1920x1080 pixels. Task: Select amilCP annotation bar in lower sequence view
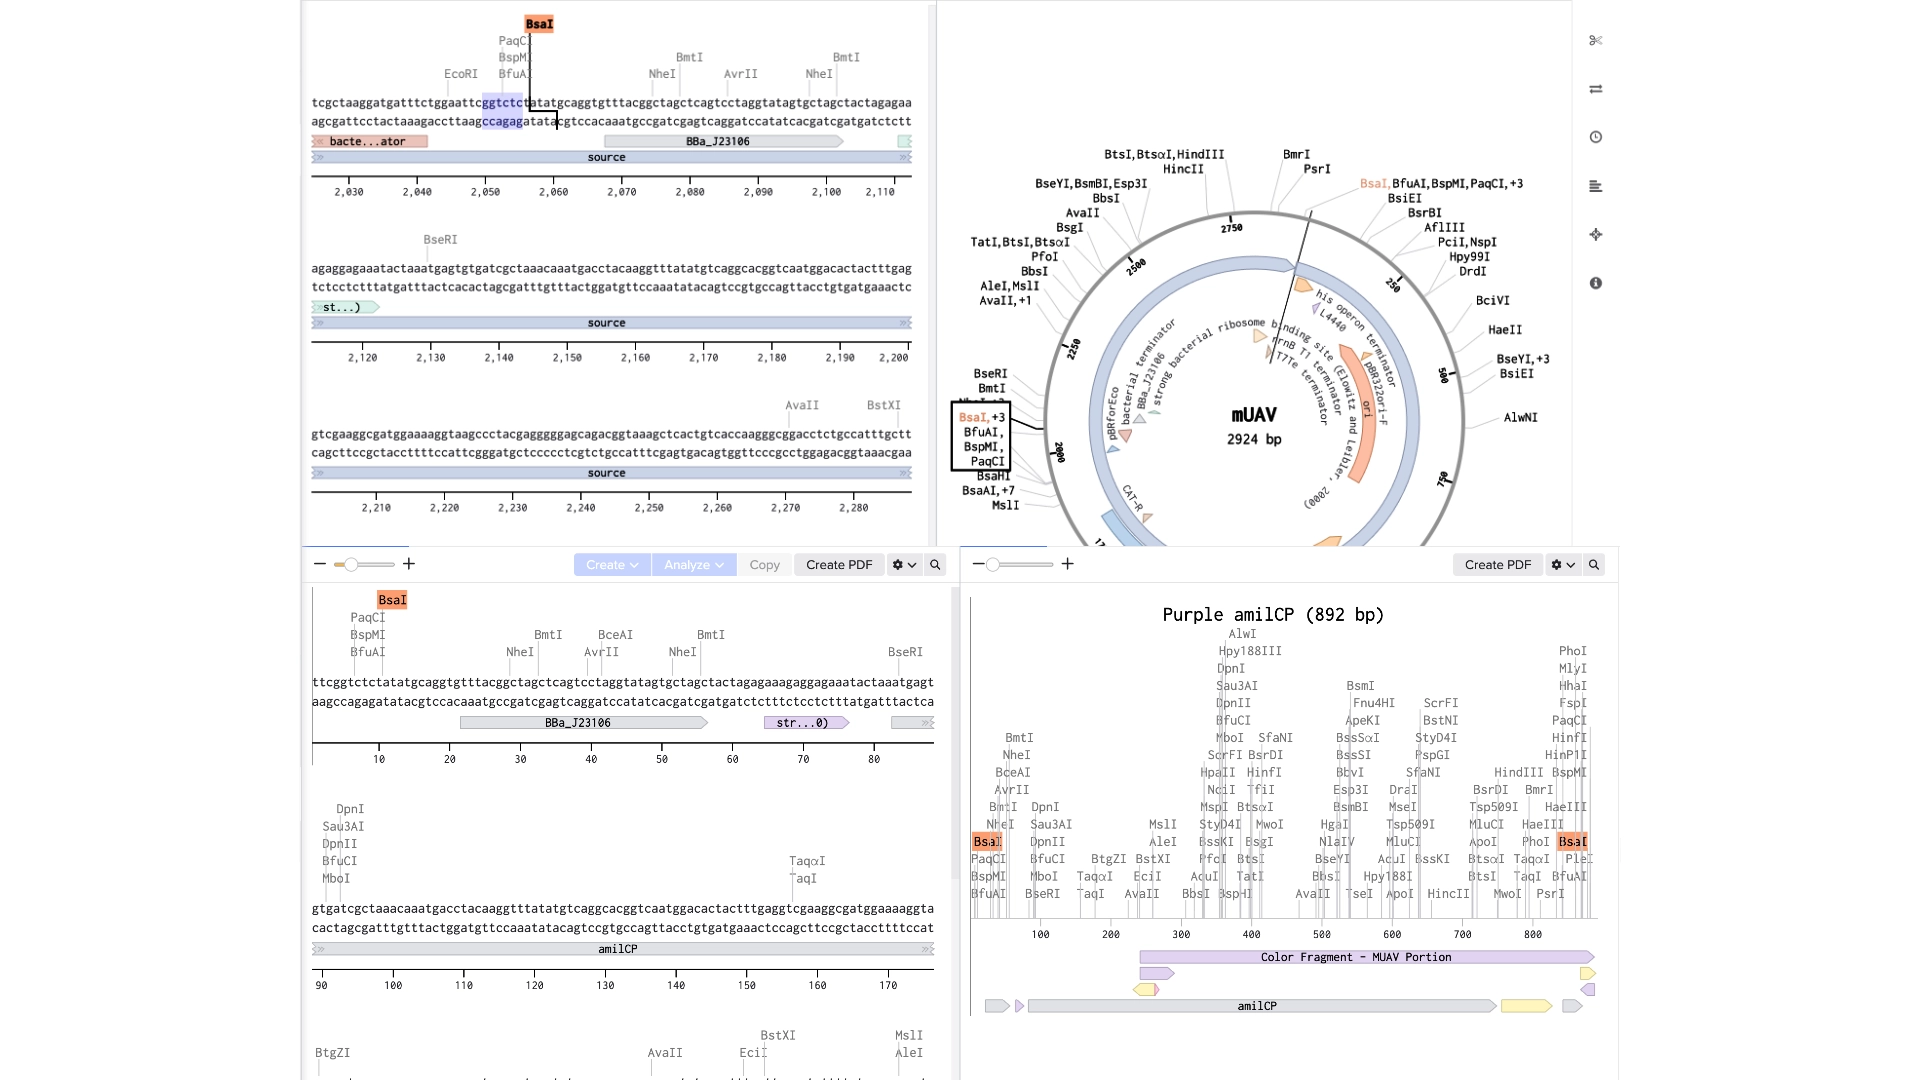pos(623,949)
